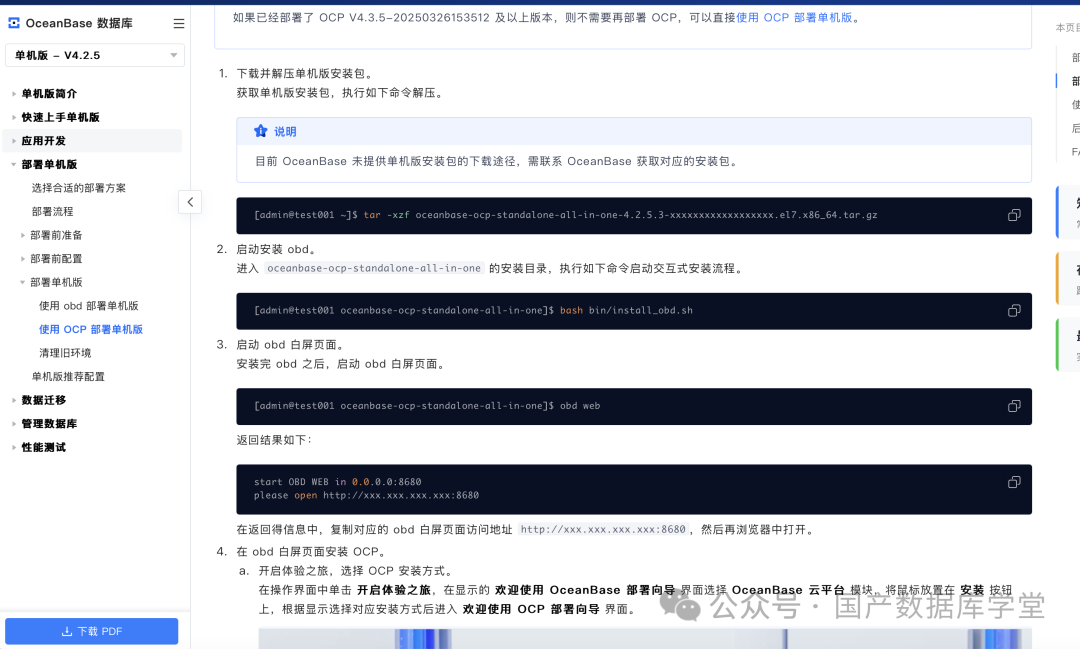The height and width of the screenshot is (649, 1080).
Task: Click step text 在 obd 白屏页面安装 OCP
Action: (x=311, y=551)
